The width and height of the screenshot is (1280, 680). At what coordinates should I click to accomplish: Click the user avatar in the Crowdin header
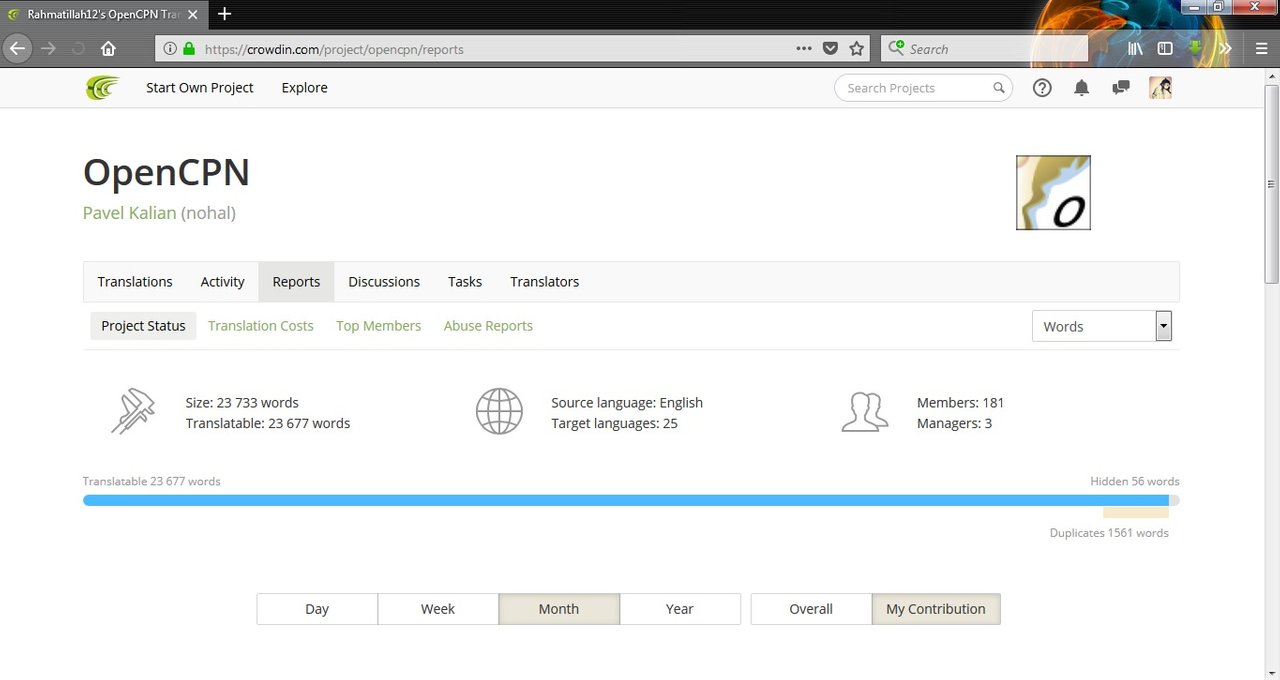(x=1160, y=88)
